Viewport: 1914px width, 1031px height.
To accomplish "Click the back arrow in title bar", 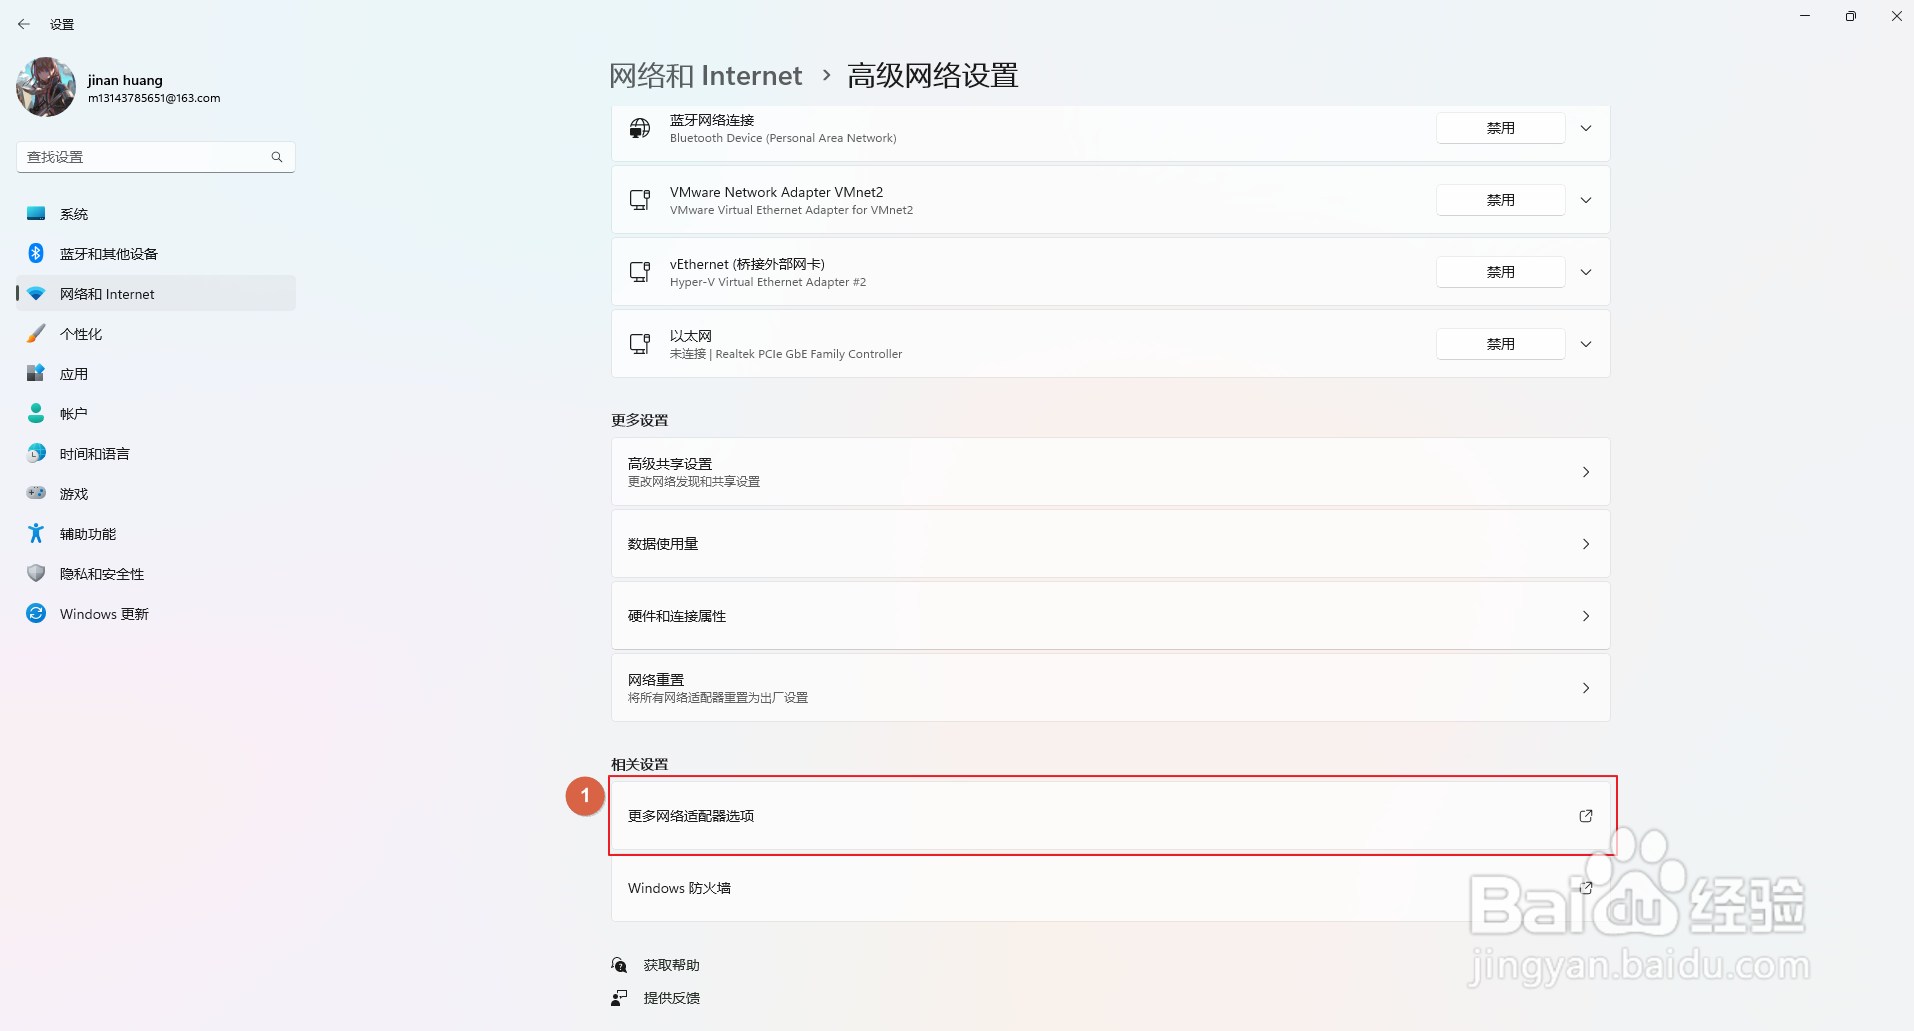I will click(x=24, y=24).
